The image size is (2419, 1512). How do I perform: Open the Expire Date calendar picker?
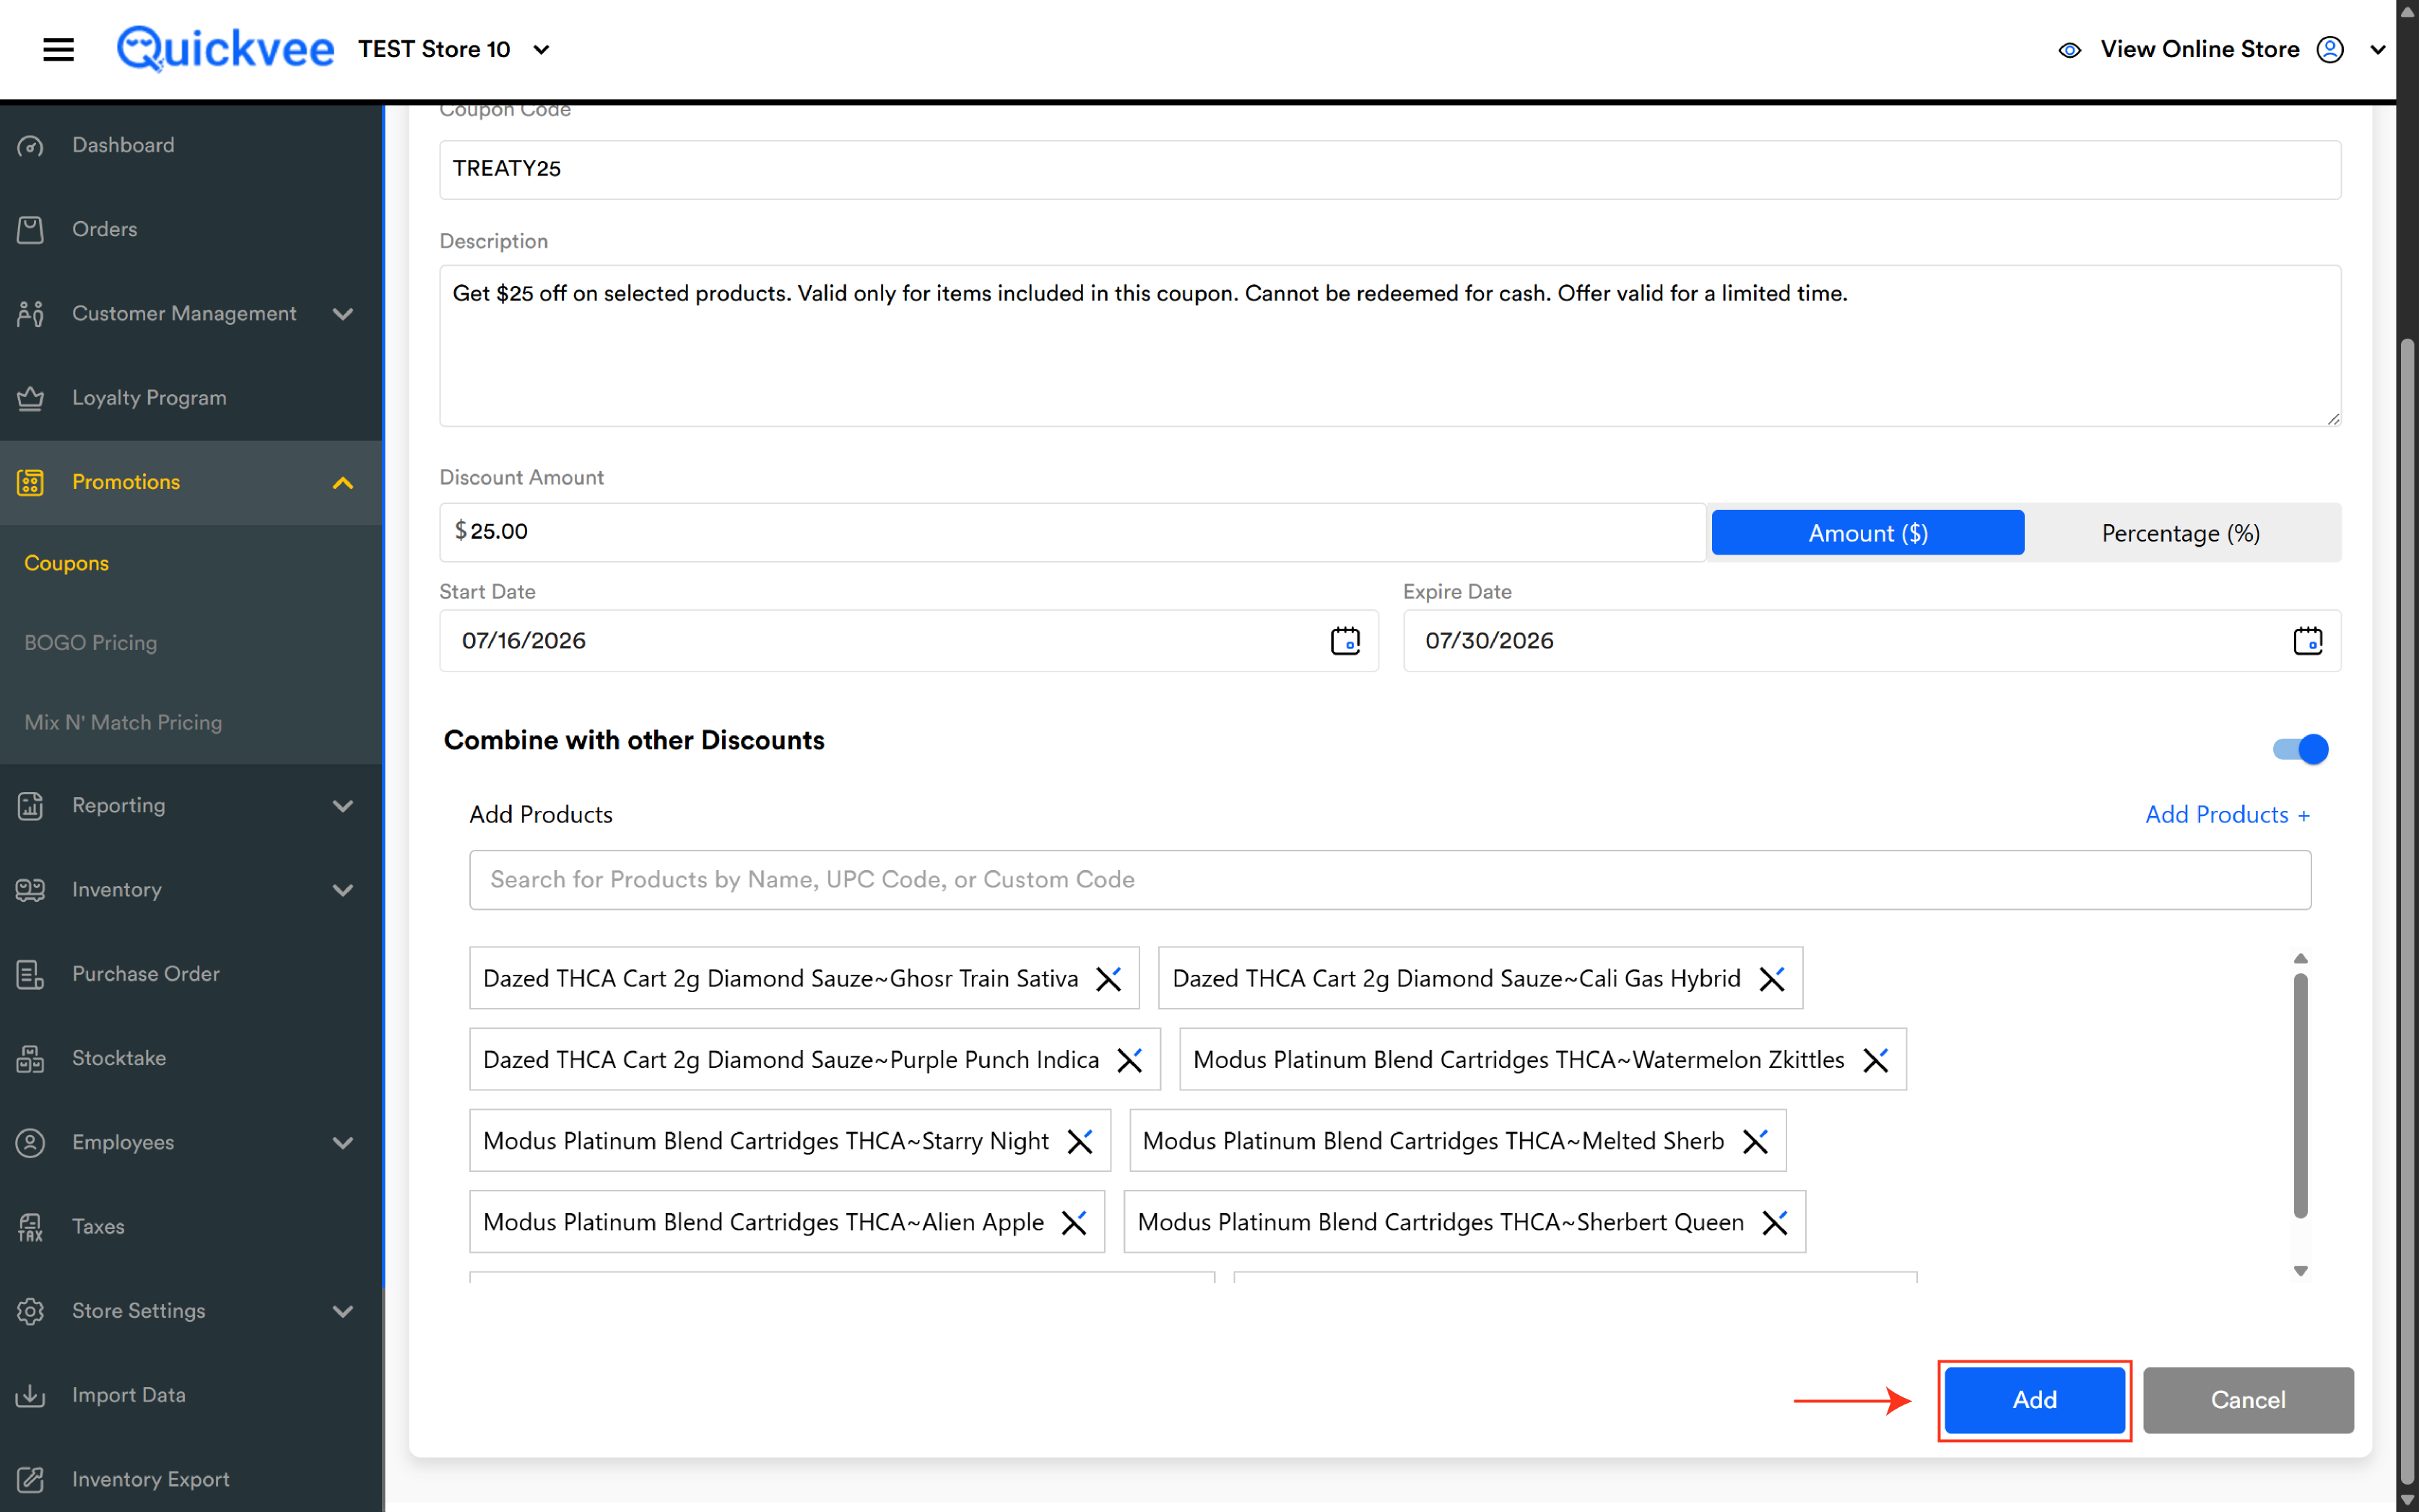2307,640
